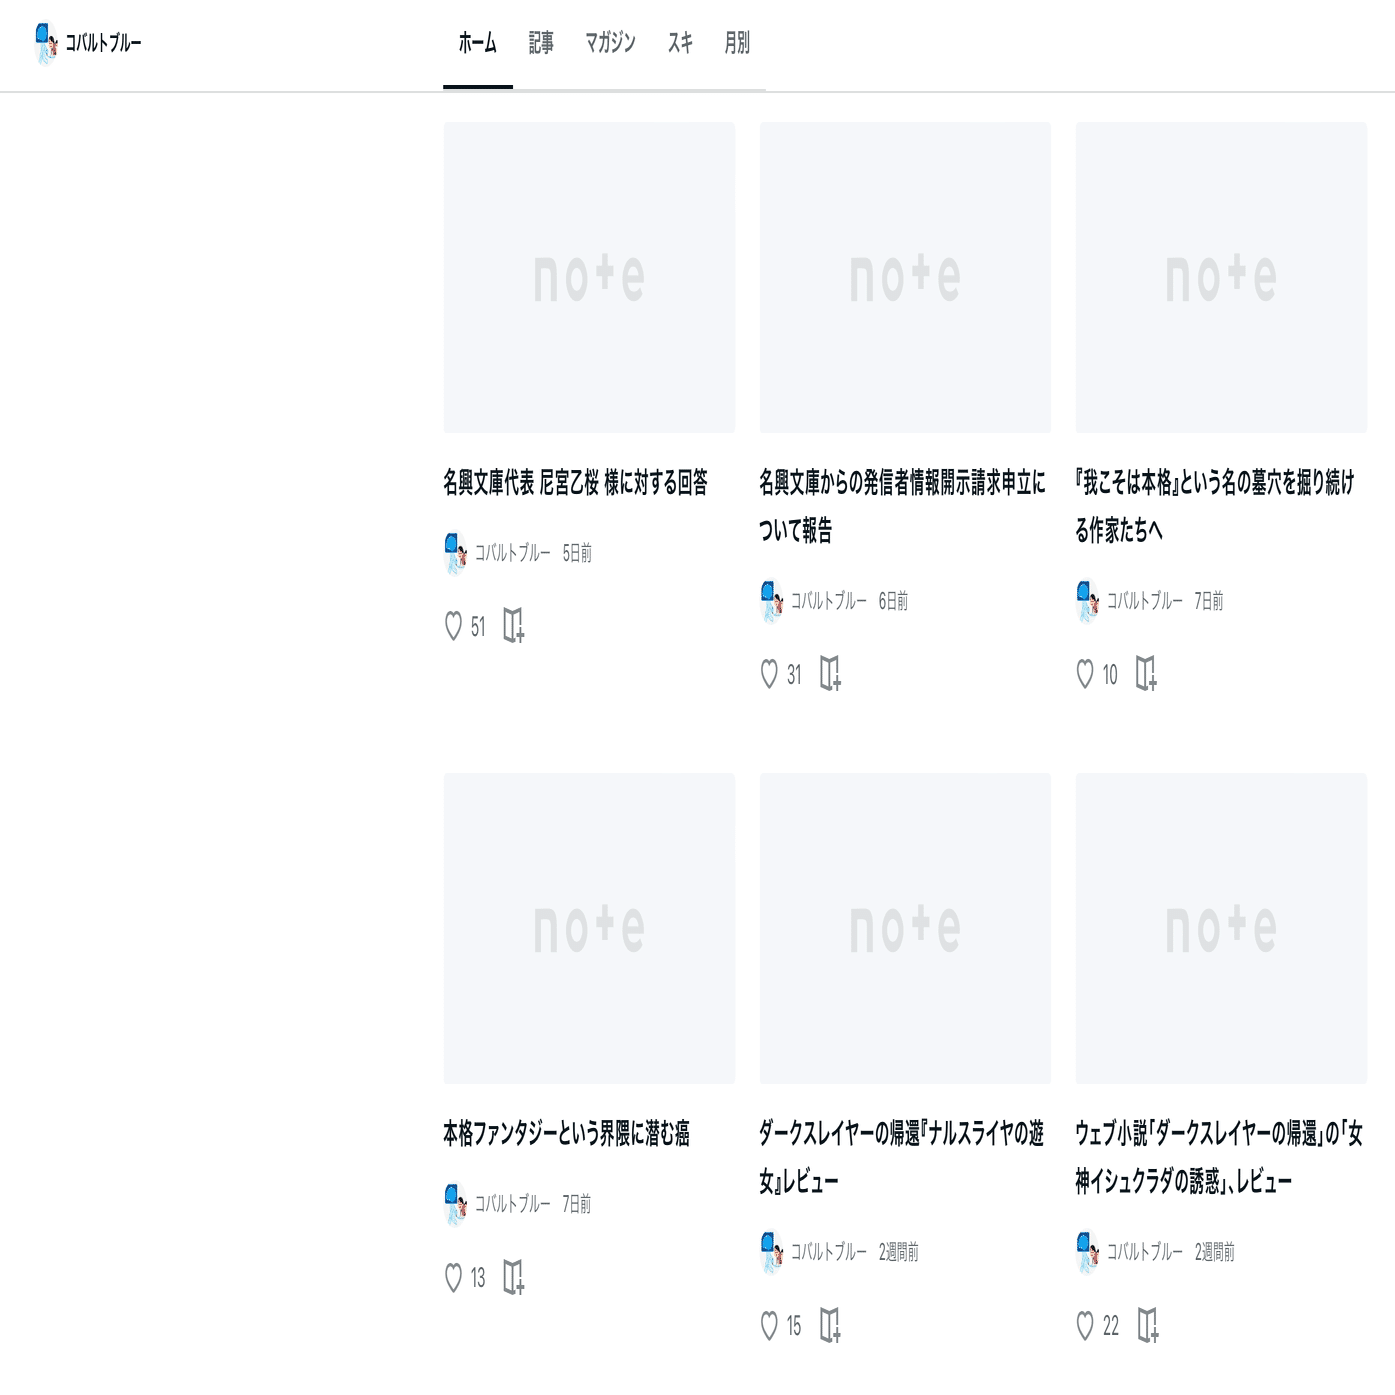
Task: Click author avatar under 名興文庫代表 尼宮乙桜 article
Action: 455,553
